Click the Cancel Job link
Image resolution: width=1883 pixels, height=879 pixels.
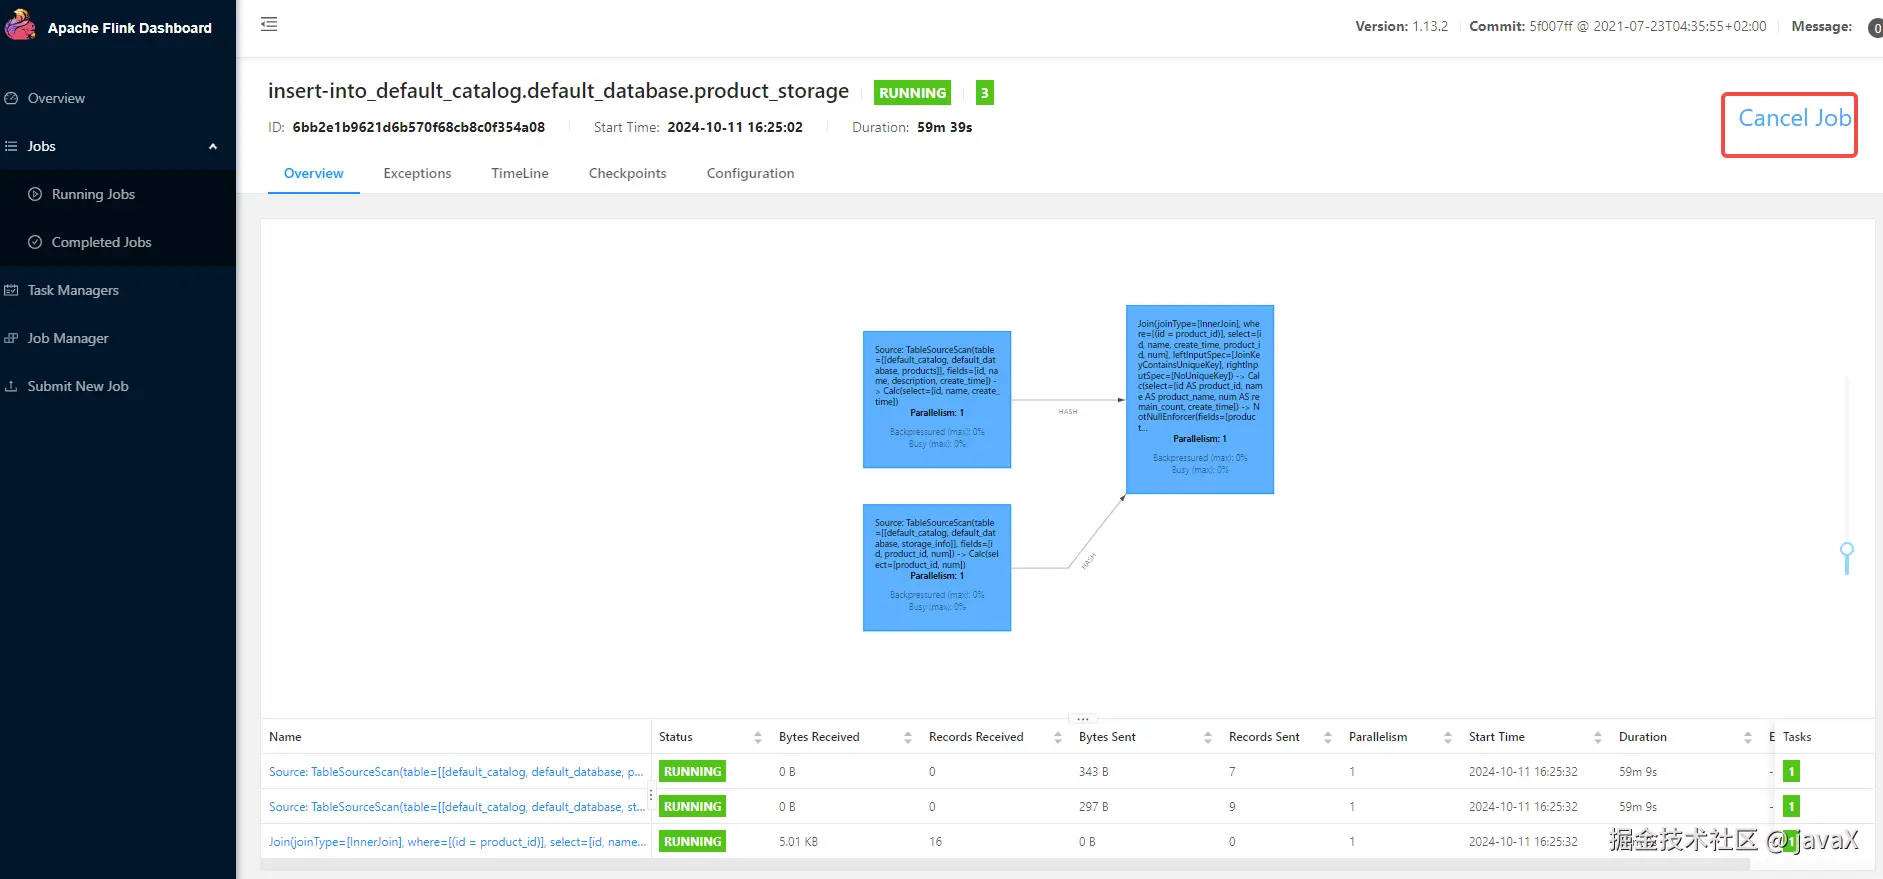click(x=1794, y=118)
